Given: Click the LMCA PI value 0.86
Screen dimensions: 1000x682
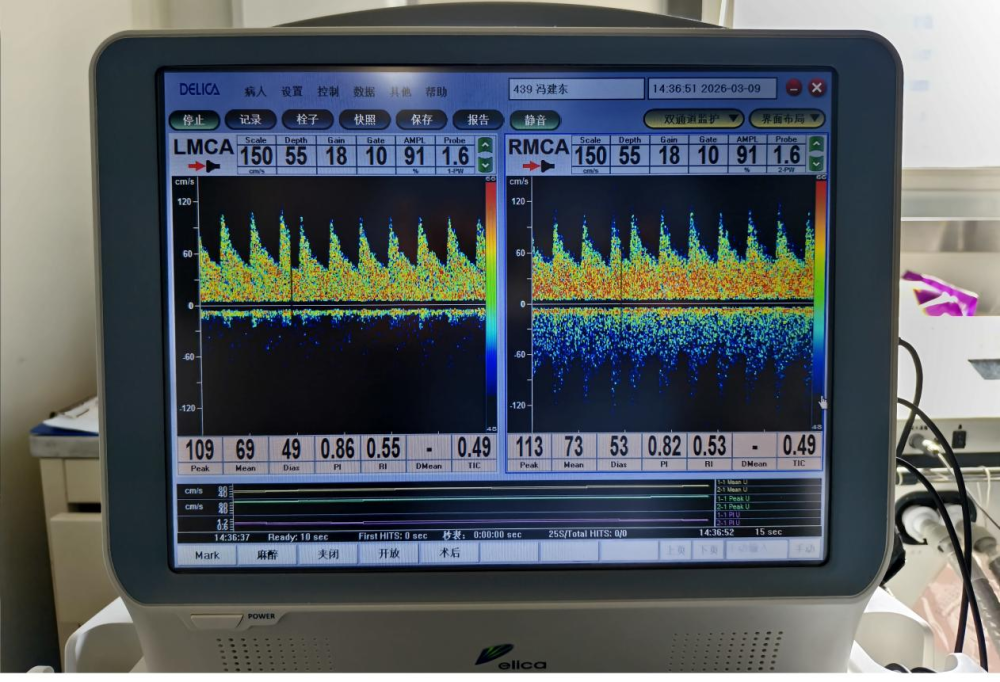Looking at the screenshot, I should 337,449.
